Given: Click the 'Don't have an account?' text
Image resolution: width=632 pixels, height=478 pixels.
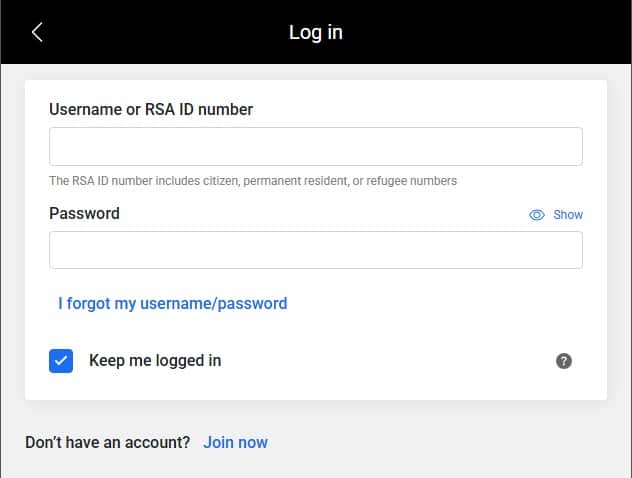Looking at the screenshot, I should coord(108,442).
